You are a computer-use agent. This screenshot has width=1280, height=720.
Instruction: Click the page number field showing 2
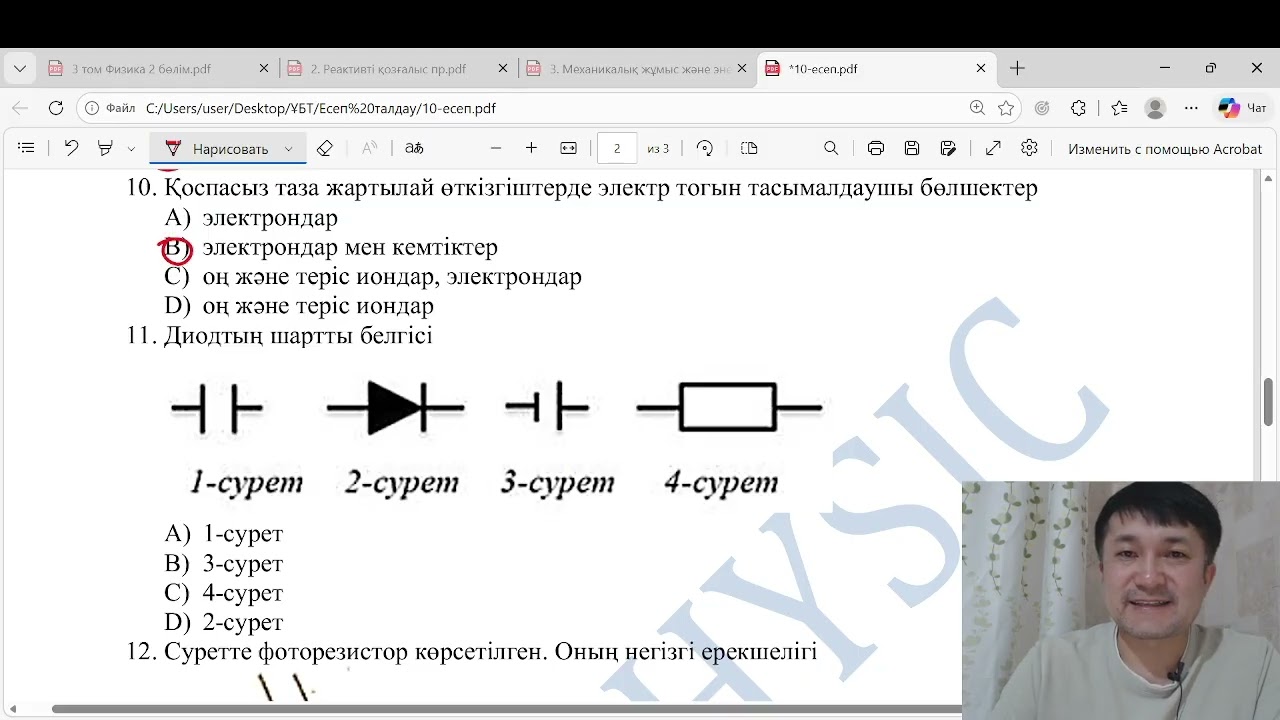pyautogui.click(x=617, y=148)
